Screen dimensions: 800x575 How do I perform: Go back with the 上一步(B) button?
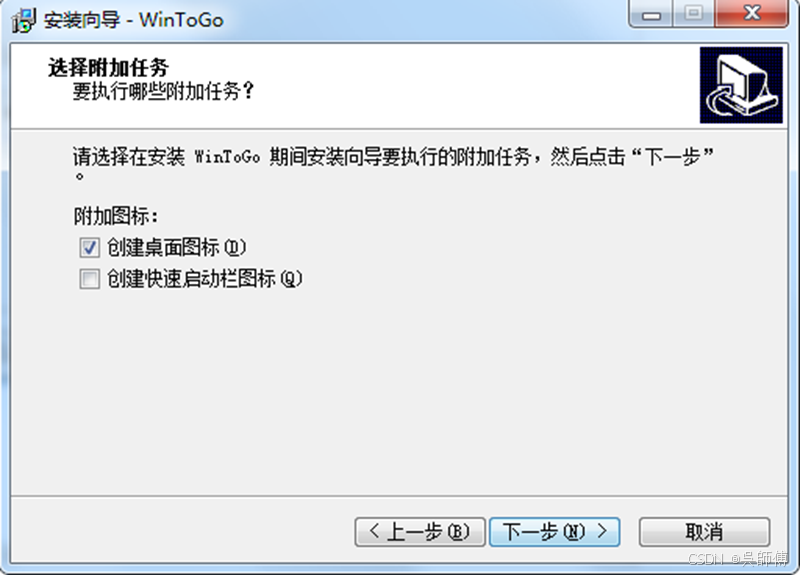coord(420,532)
